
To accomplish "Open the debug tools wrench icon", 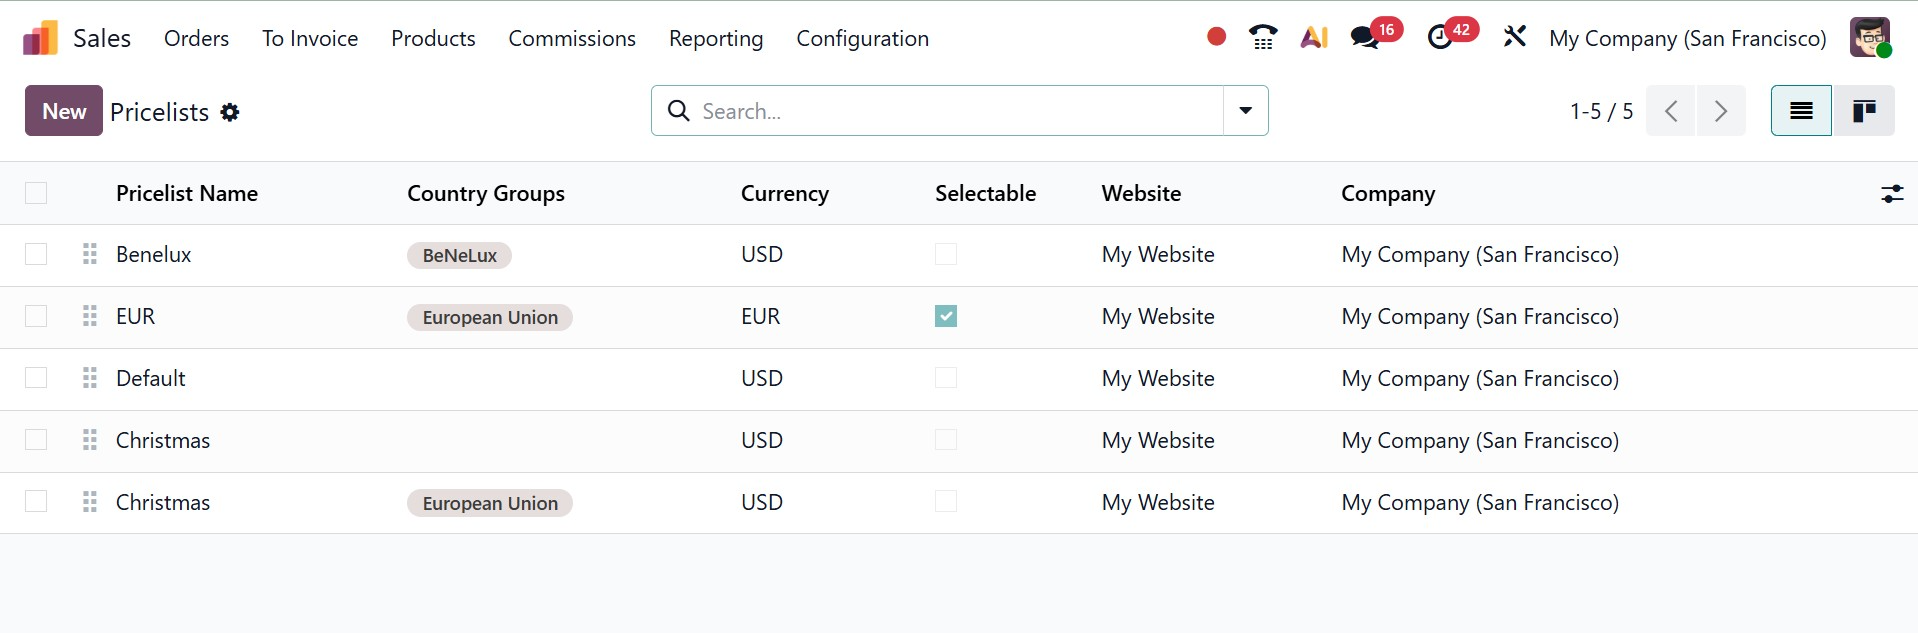I will 1514,37.
